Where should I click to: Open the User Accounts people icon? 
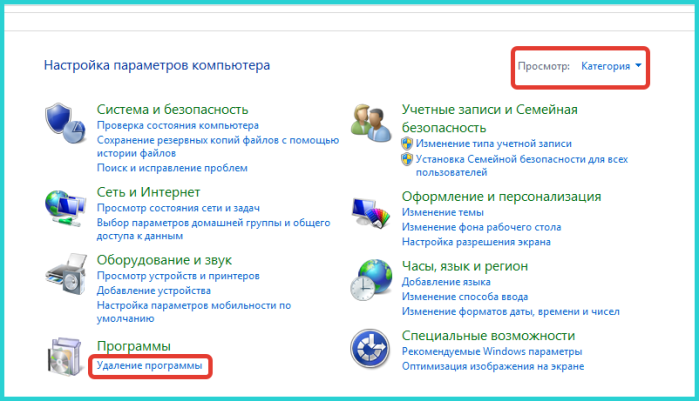point(371,123)
